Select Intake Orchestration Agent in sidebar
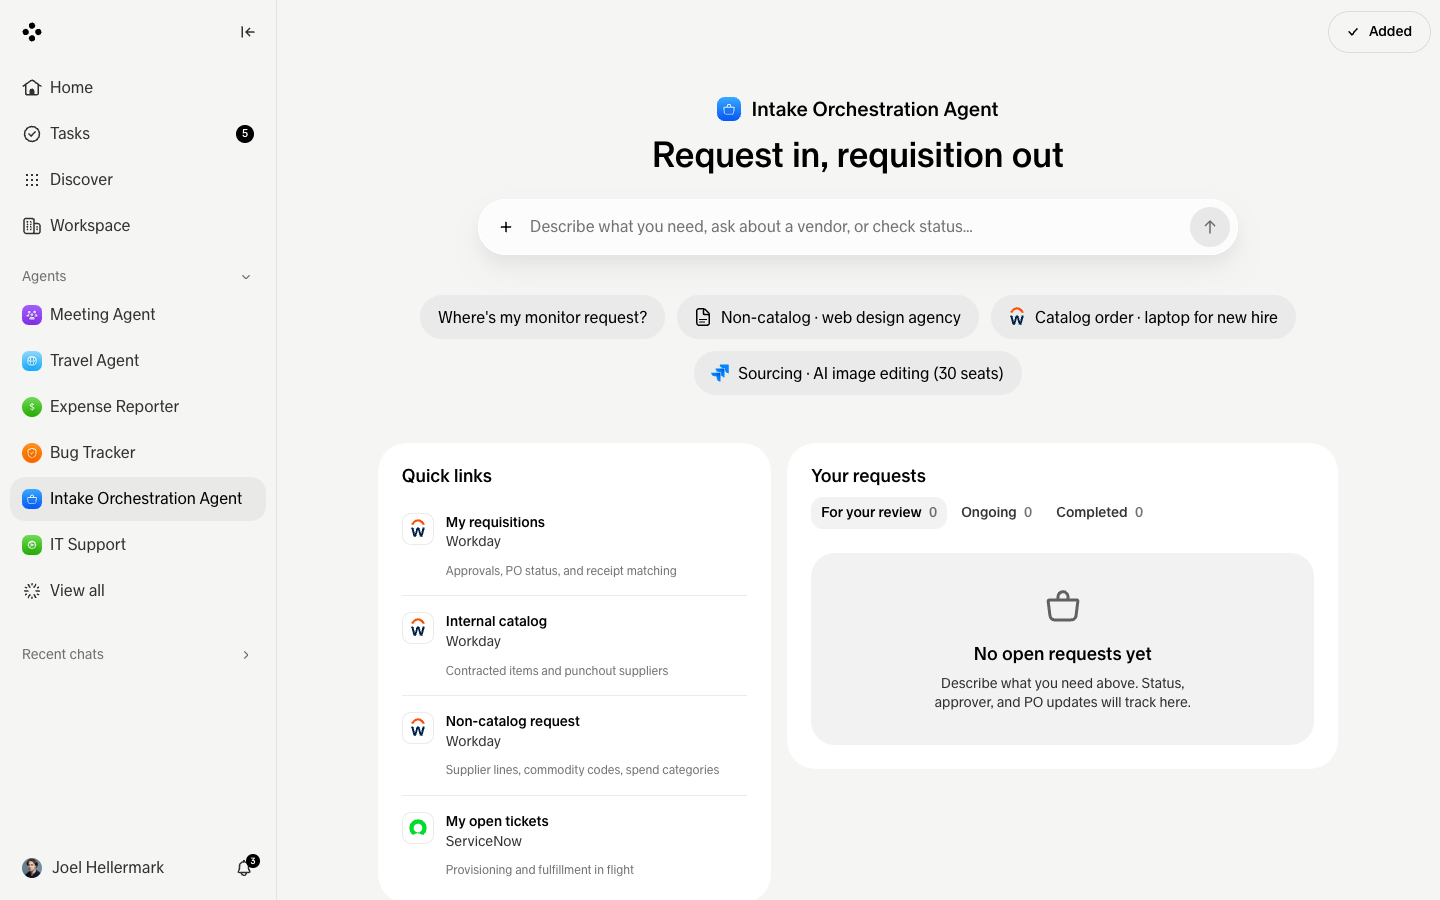This screenshot has height=900, width=1440. point(138,499)
